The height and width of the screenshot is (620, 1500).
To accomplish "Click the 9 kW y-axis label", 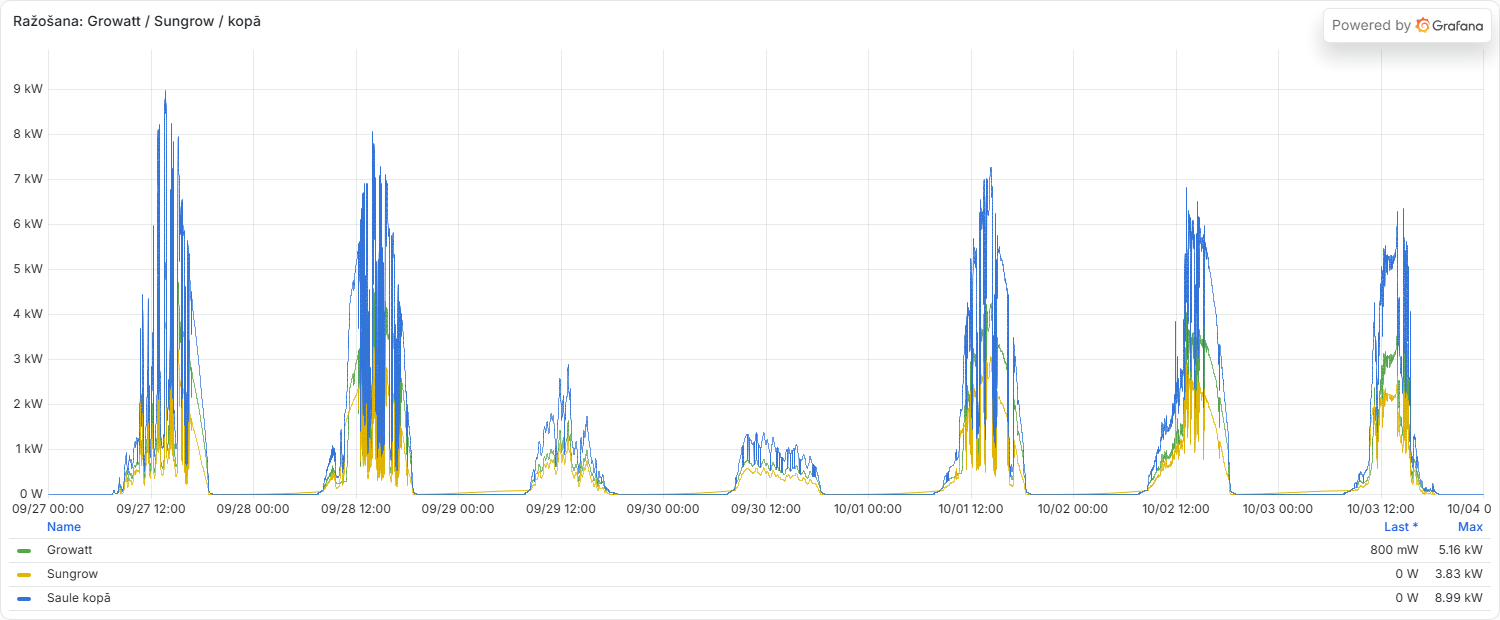I will pyautogui.click(x=28, y=89).
